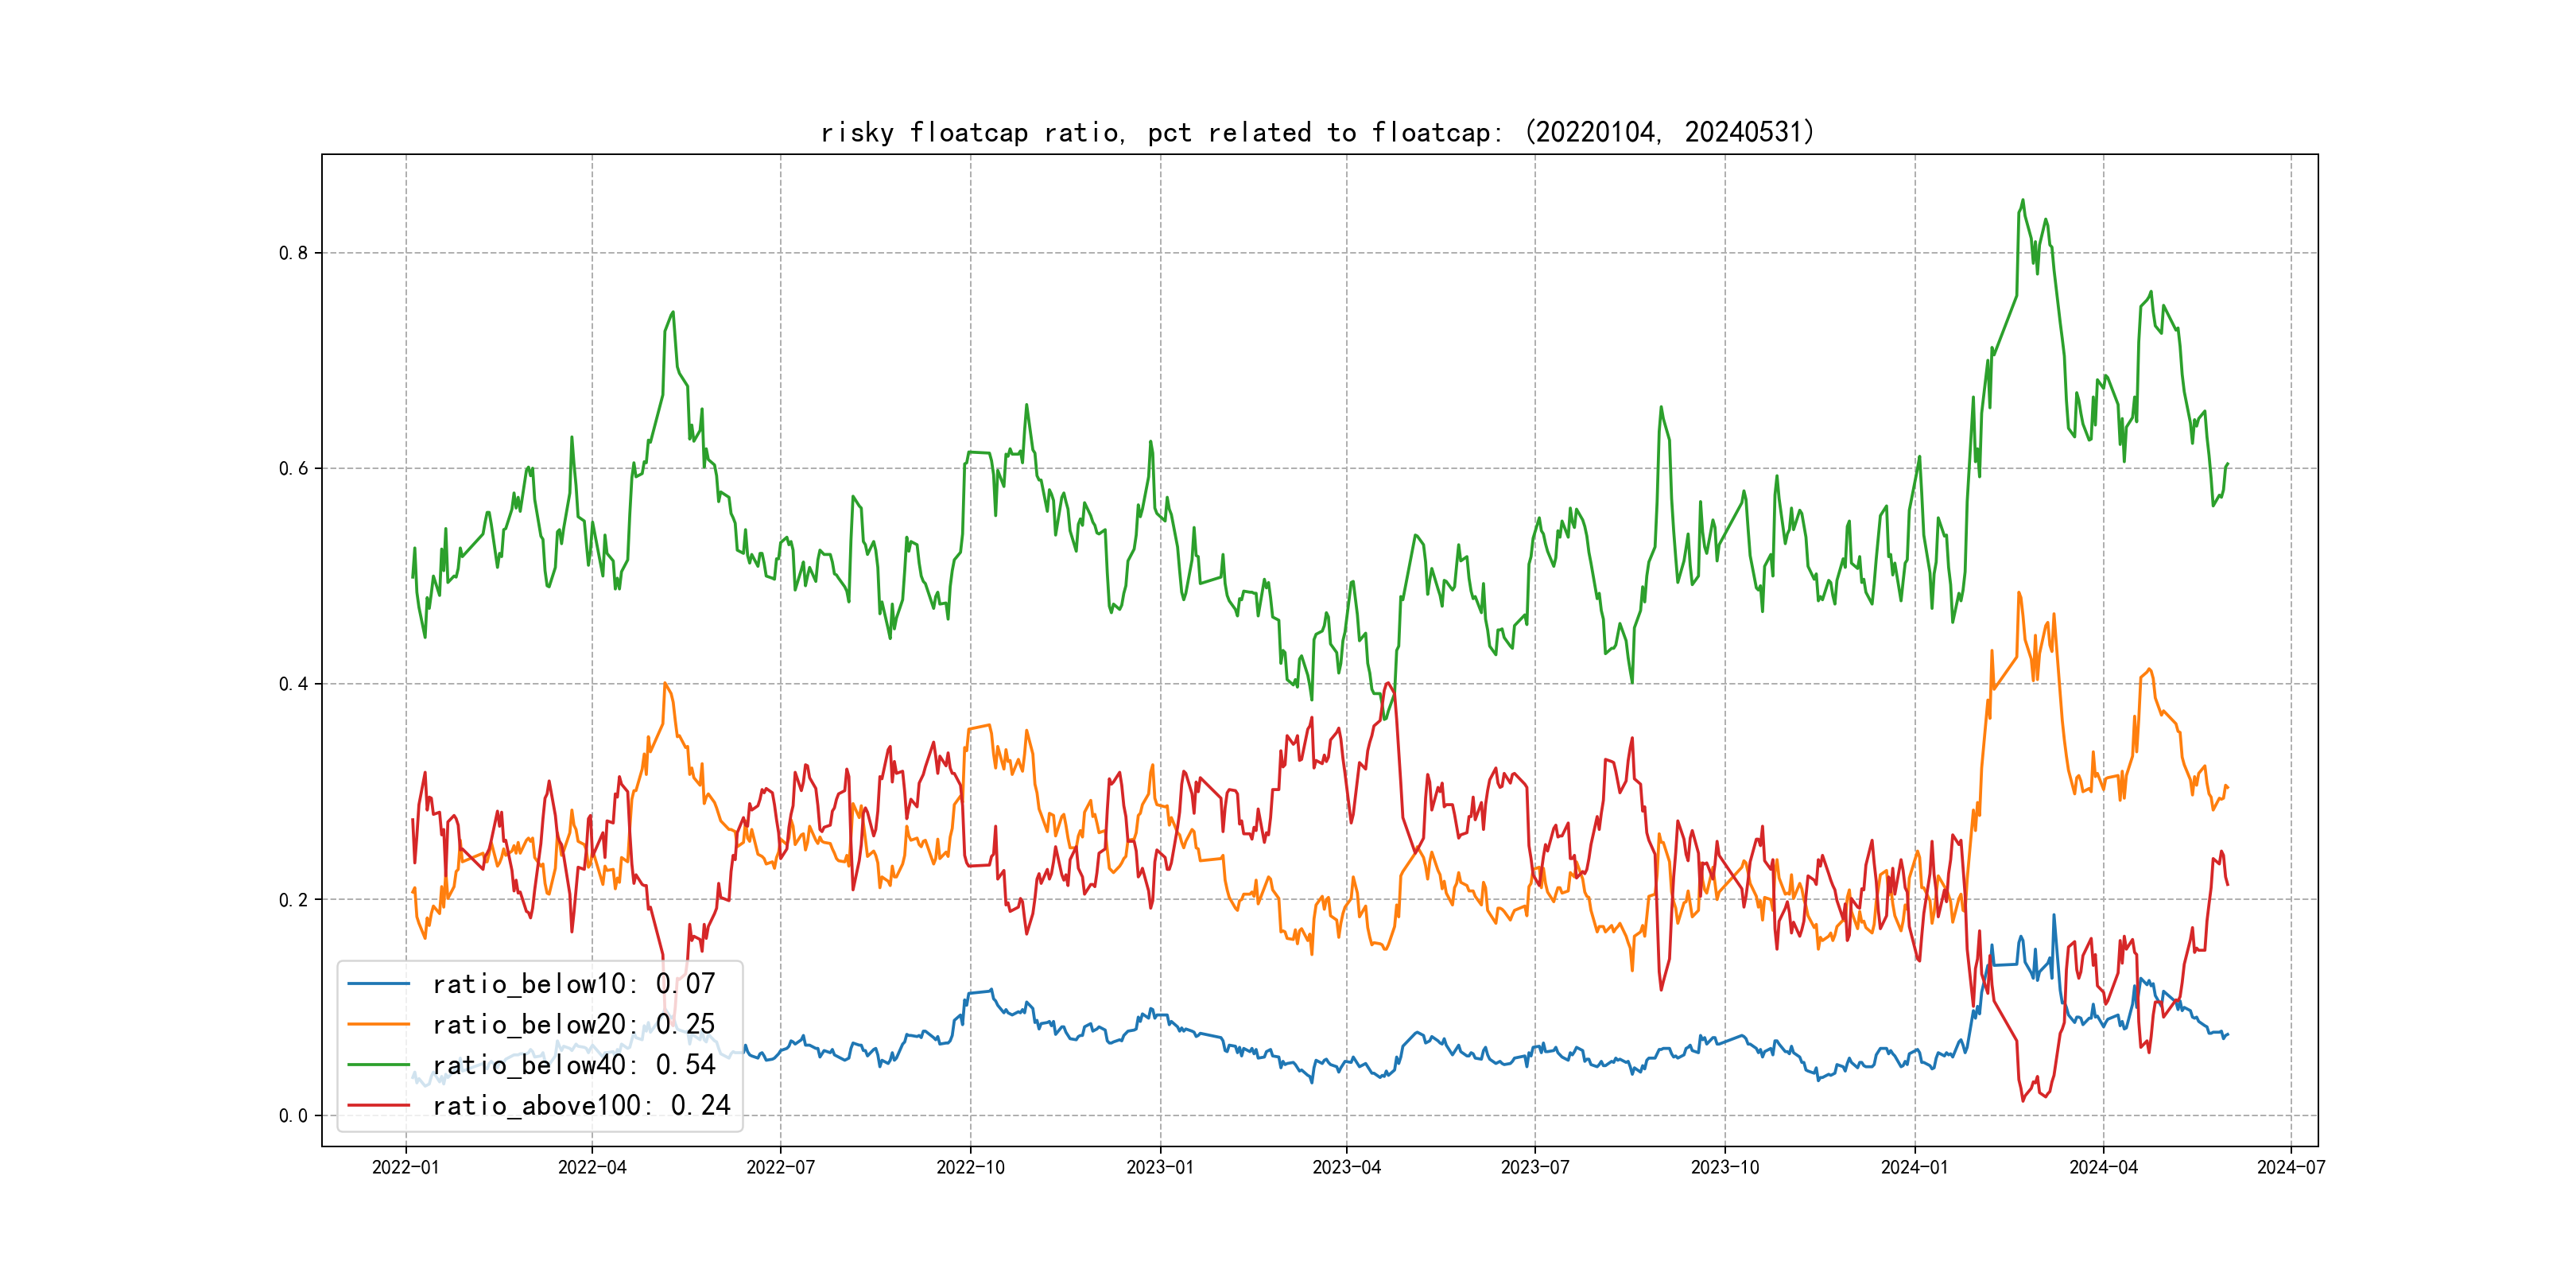Select the 'ratio_below10: 0.07' legend label

(x=573, y=984)
